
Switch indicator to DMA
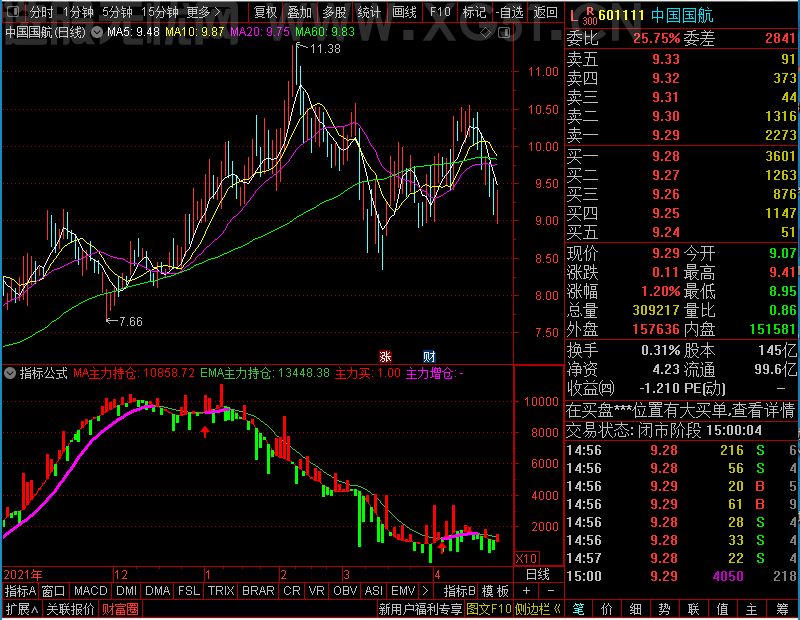(x=158, y=591)
